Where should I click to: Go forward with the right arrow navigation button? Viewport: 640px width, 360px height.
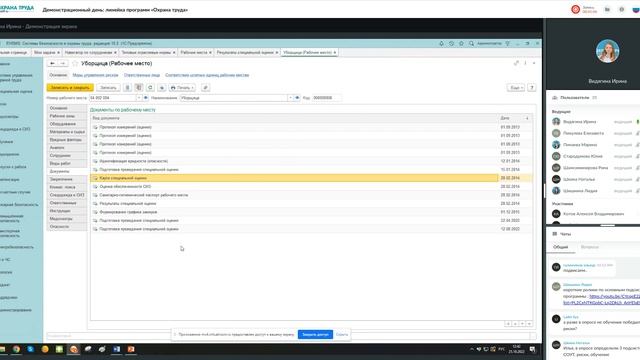(x=62, y=63)
